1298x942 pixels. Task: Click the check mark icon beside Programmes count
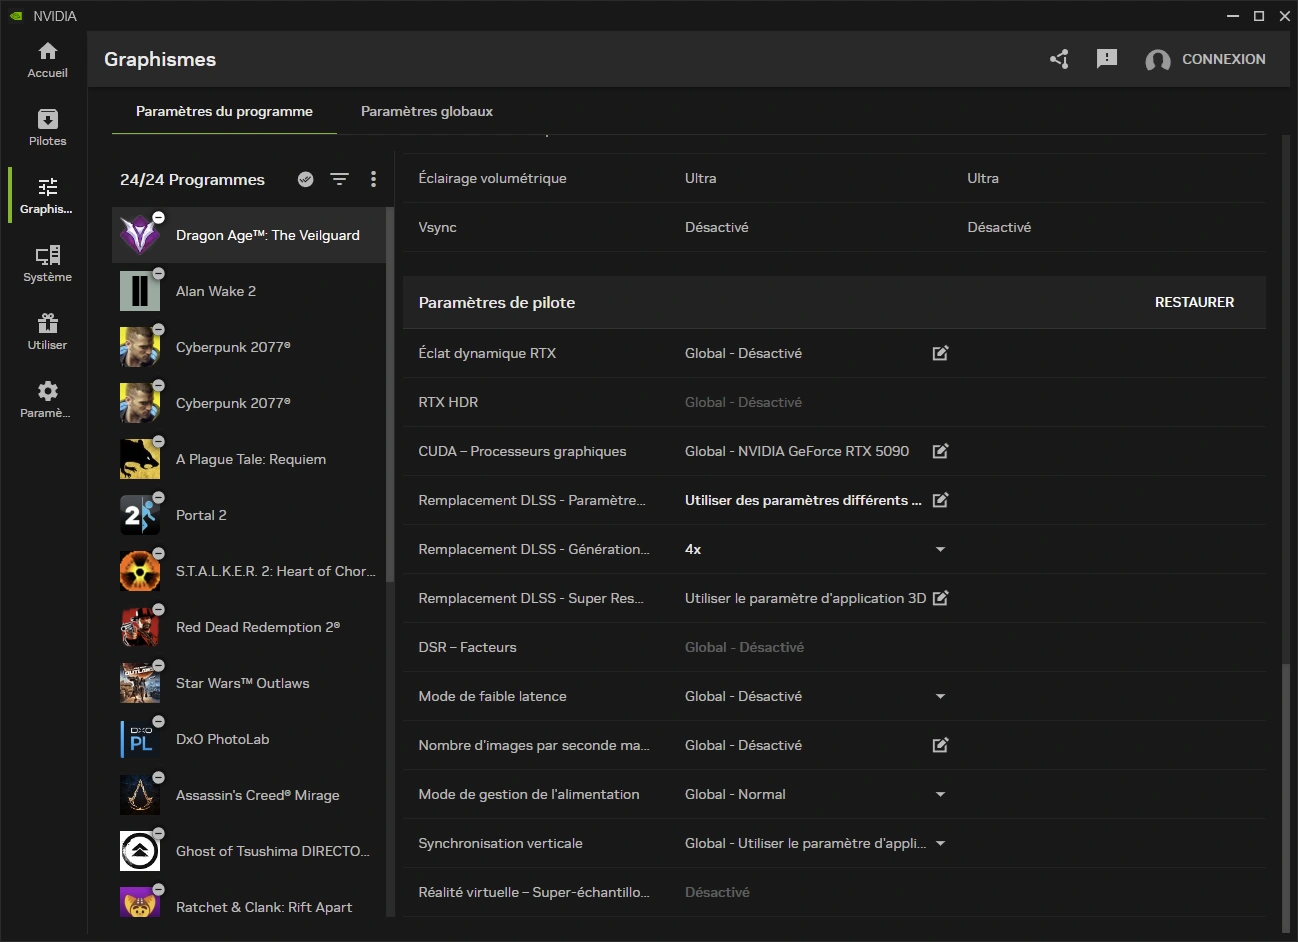point(306,179)
